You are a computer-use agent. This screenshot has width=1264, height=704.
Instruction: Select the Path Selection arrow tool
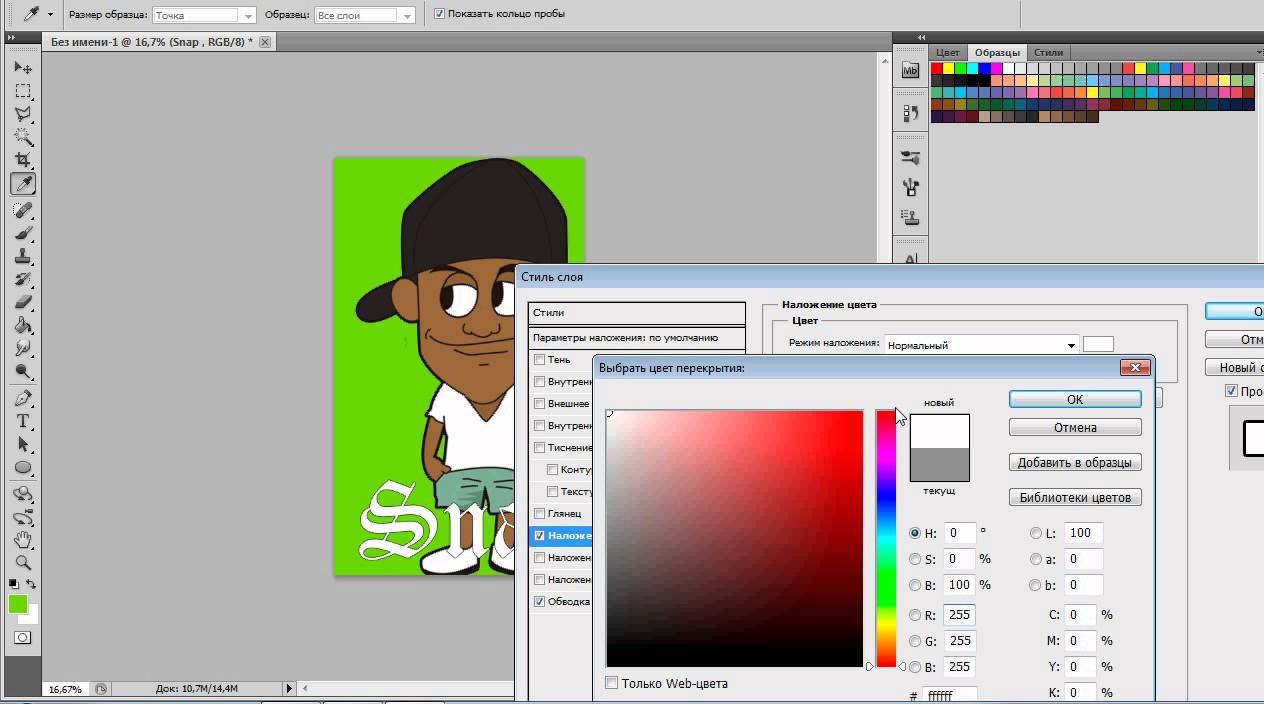point(23,444)
